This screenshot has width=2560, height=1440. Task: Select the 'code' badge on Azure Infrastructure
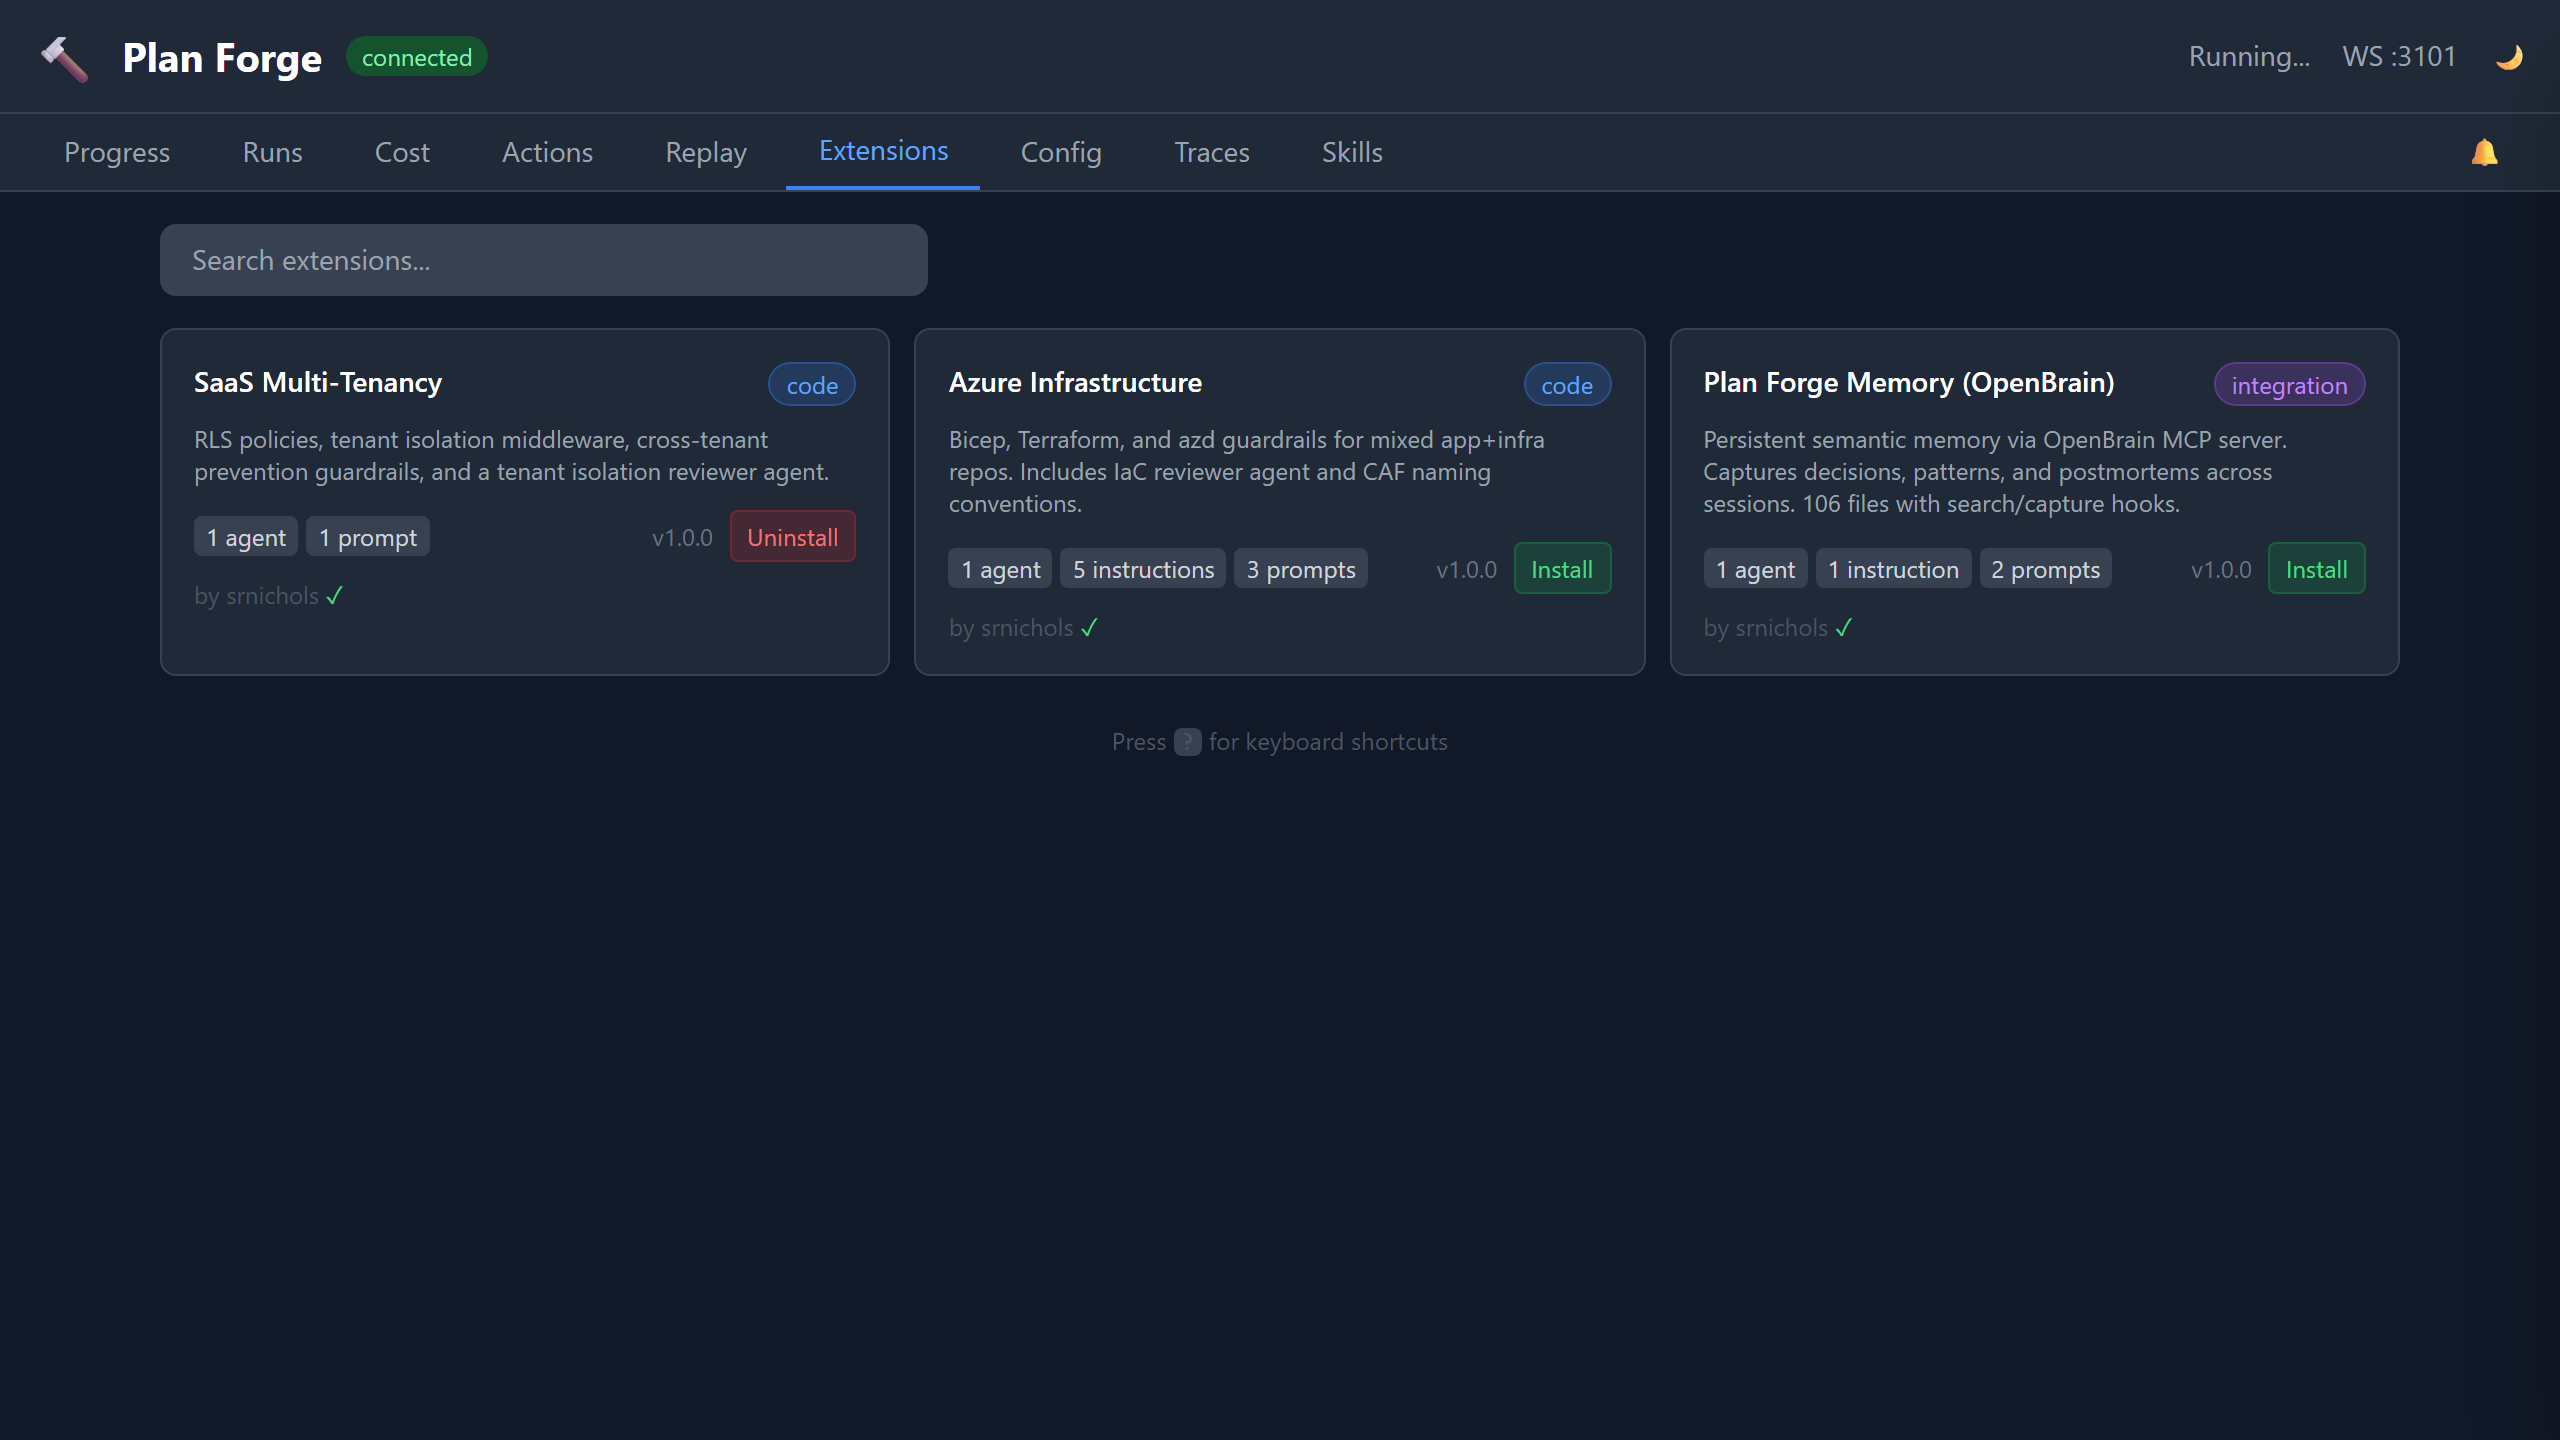[x=1567, y=384]
